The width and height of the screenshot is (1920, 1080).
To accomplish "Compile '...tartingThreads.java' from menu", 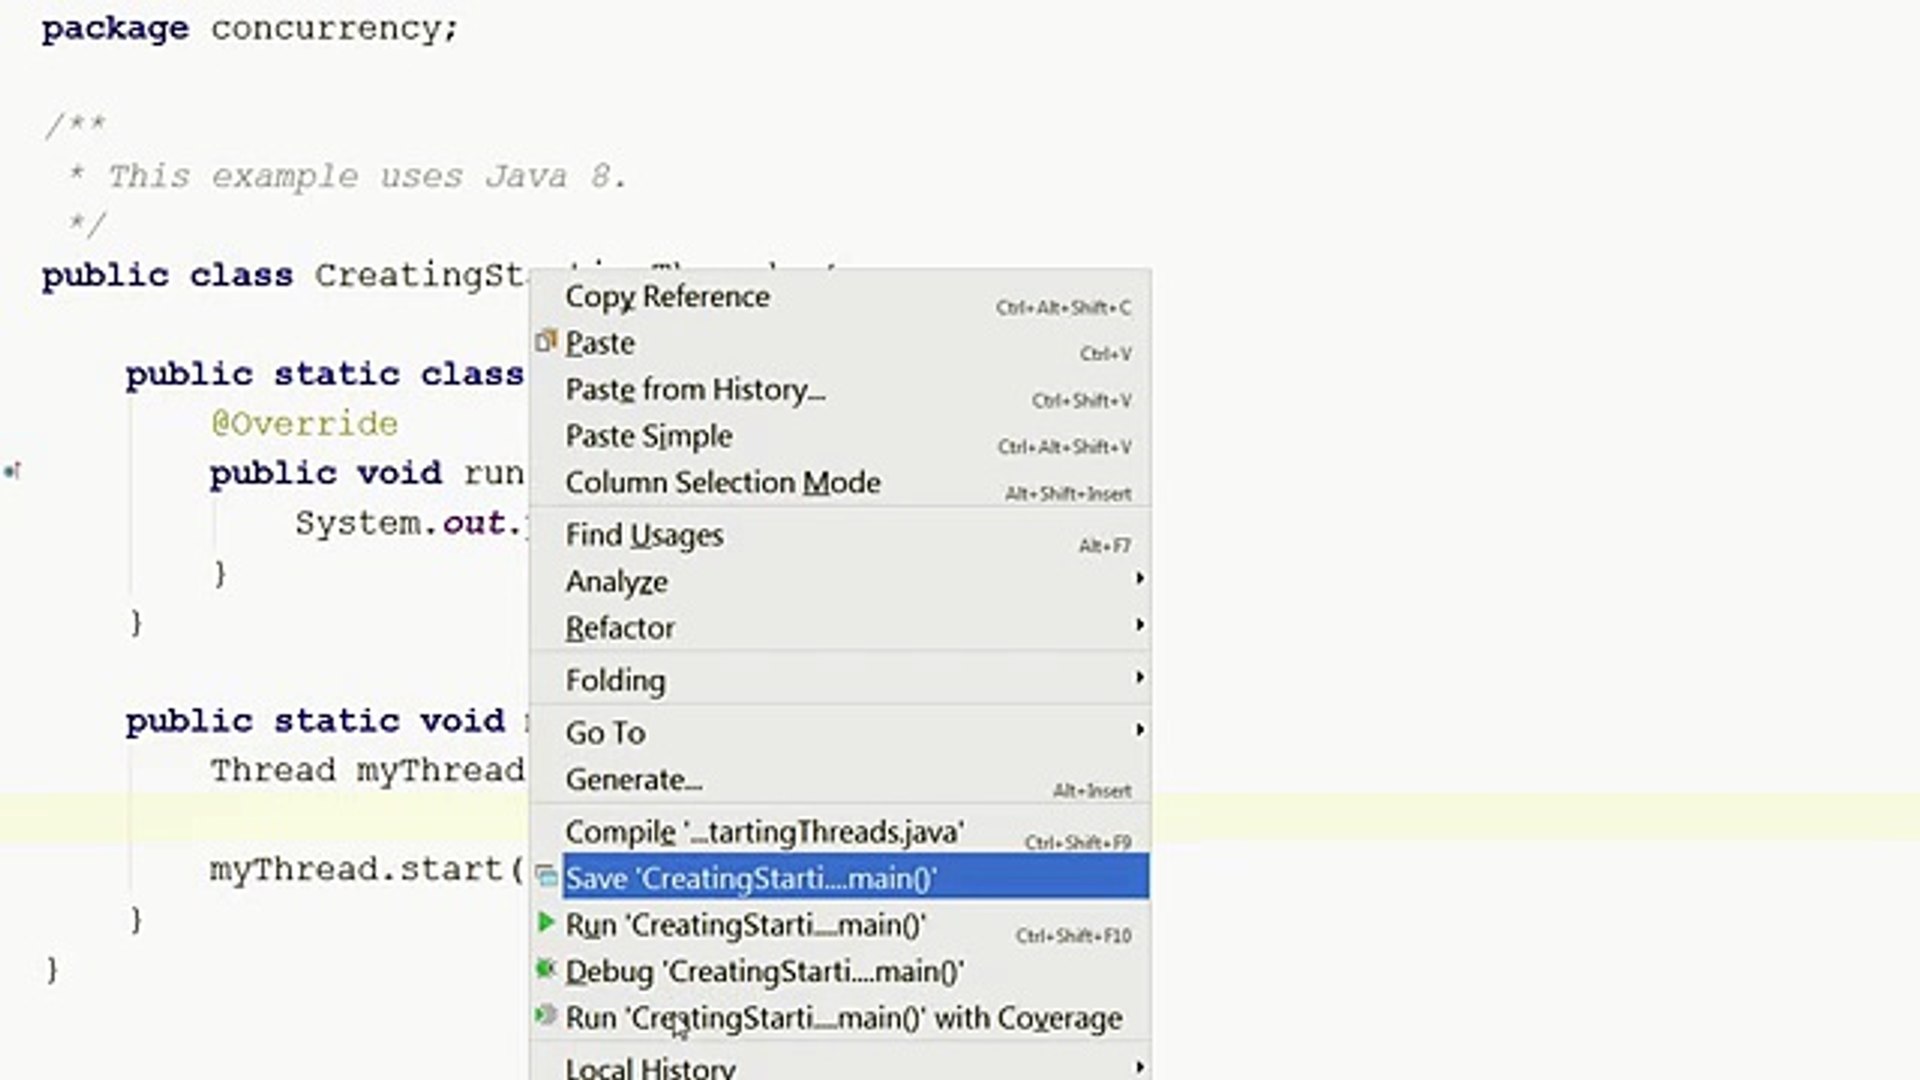I will (764, 832).
